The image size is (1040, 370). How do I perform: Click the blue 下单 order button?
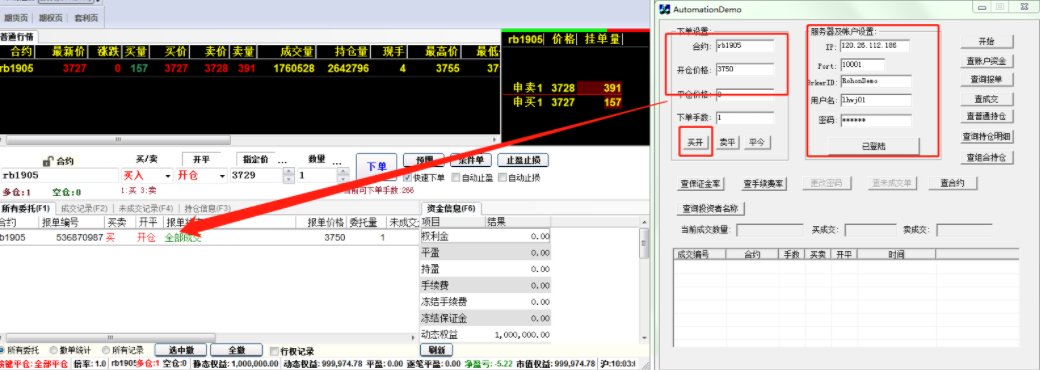tap(376, 166)
